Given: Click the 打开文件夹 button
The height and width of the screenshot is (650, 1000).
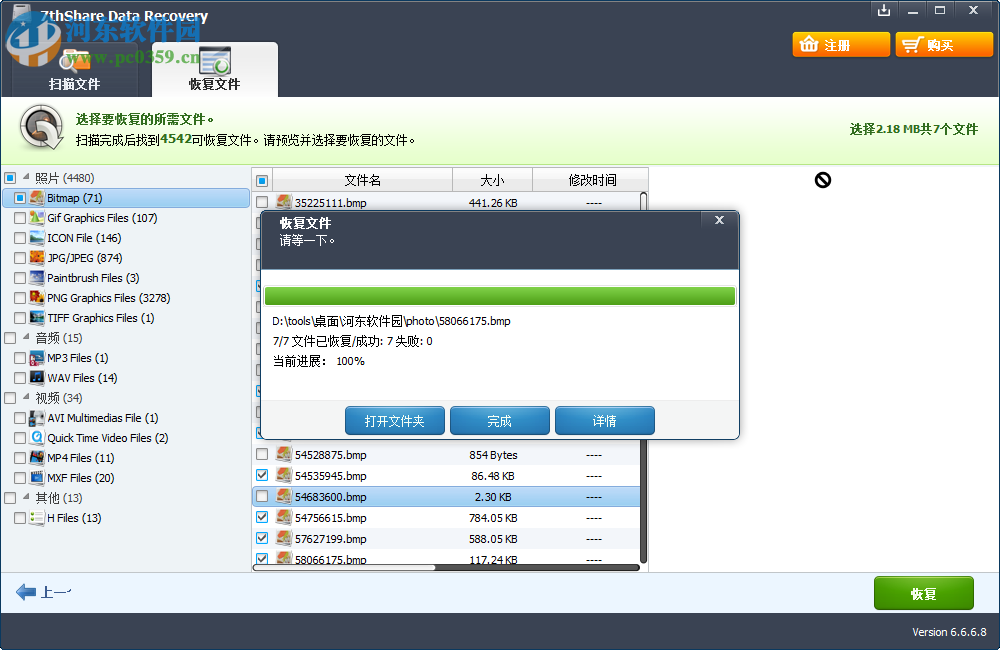Looking at the screenshot, I should coord(395,420).
